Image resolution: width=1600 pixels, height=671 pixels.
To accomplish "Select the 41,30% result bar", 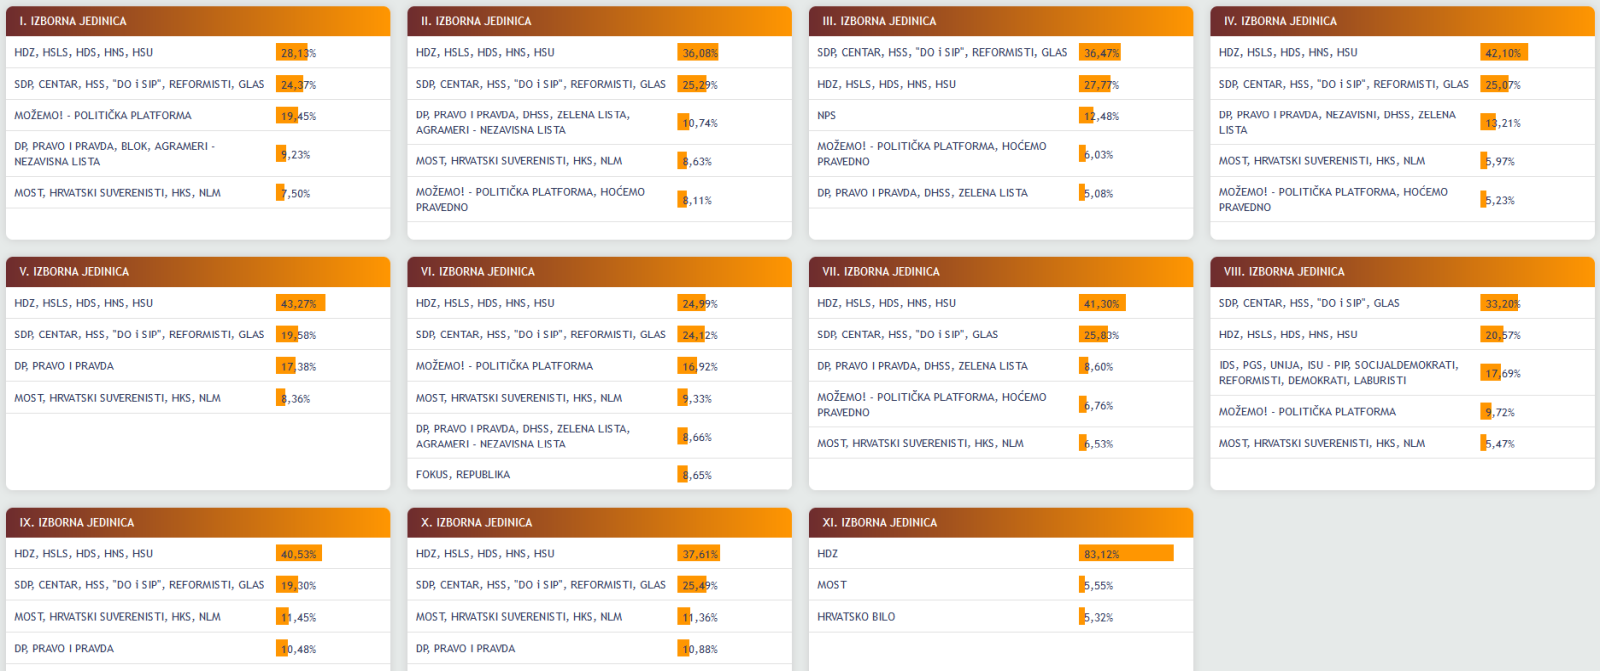I will 1103,303.
